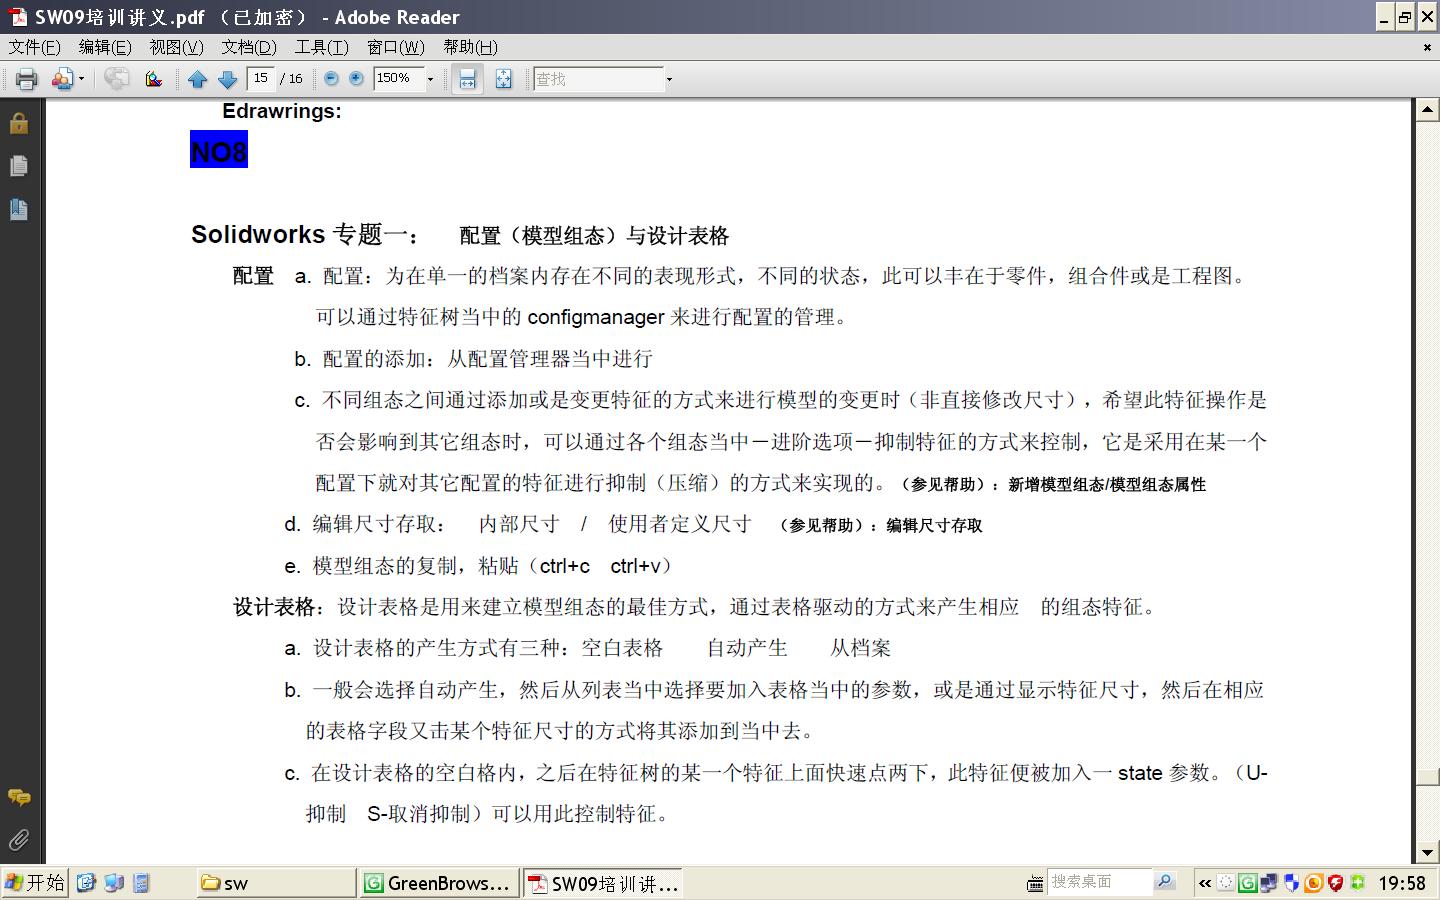
Task: Click the zoom out minus button
Action: point(331,78)
